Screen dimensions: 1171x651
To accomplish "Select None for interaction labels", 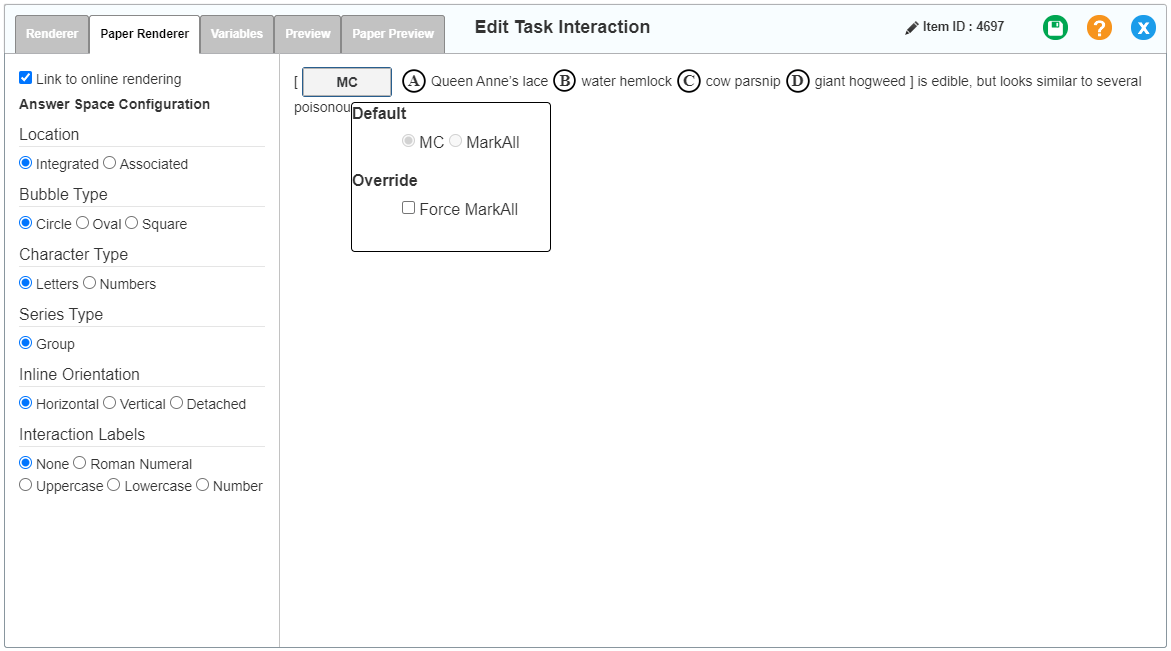I will (25, 463).
